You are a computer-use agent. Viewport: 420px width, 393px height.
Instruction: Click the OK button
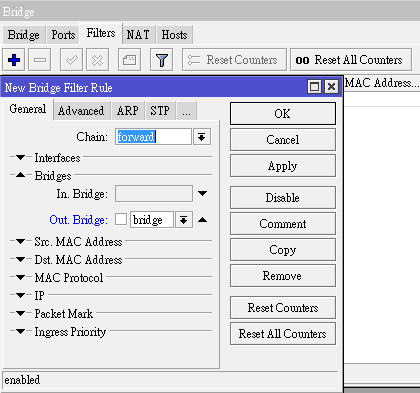point(283,114)
